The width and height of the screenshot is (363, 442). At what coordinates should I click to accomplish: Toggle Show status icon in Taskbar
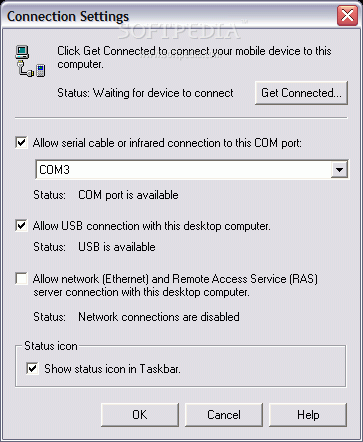point(32,368)
